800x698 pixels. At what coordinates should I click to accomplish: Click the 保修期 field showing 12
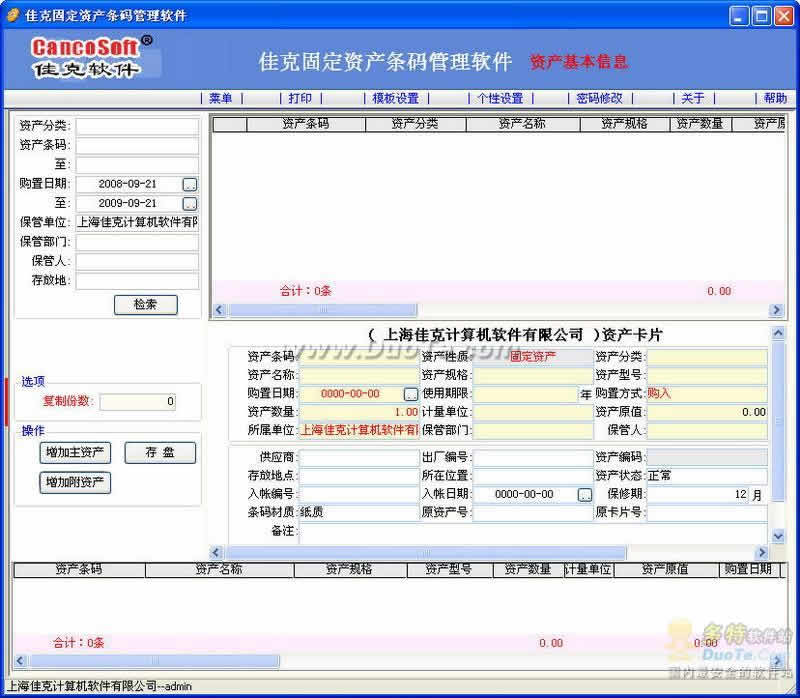pyautogui.click(x=698, y=494)
